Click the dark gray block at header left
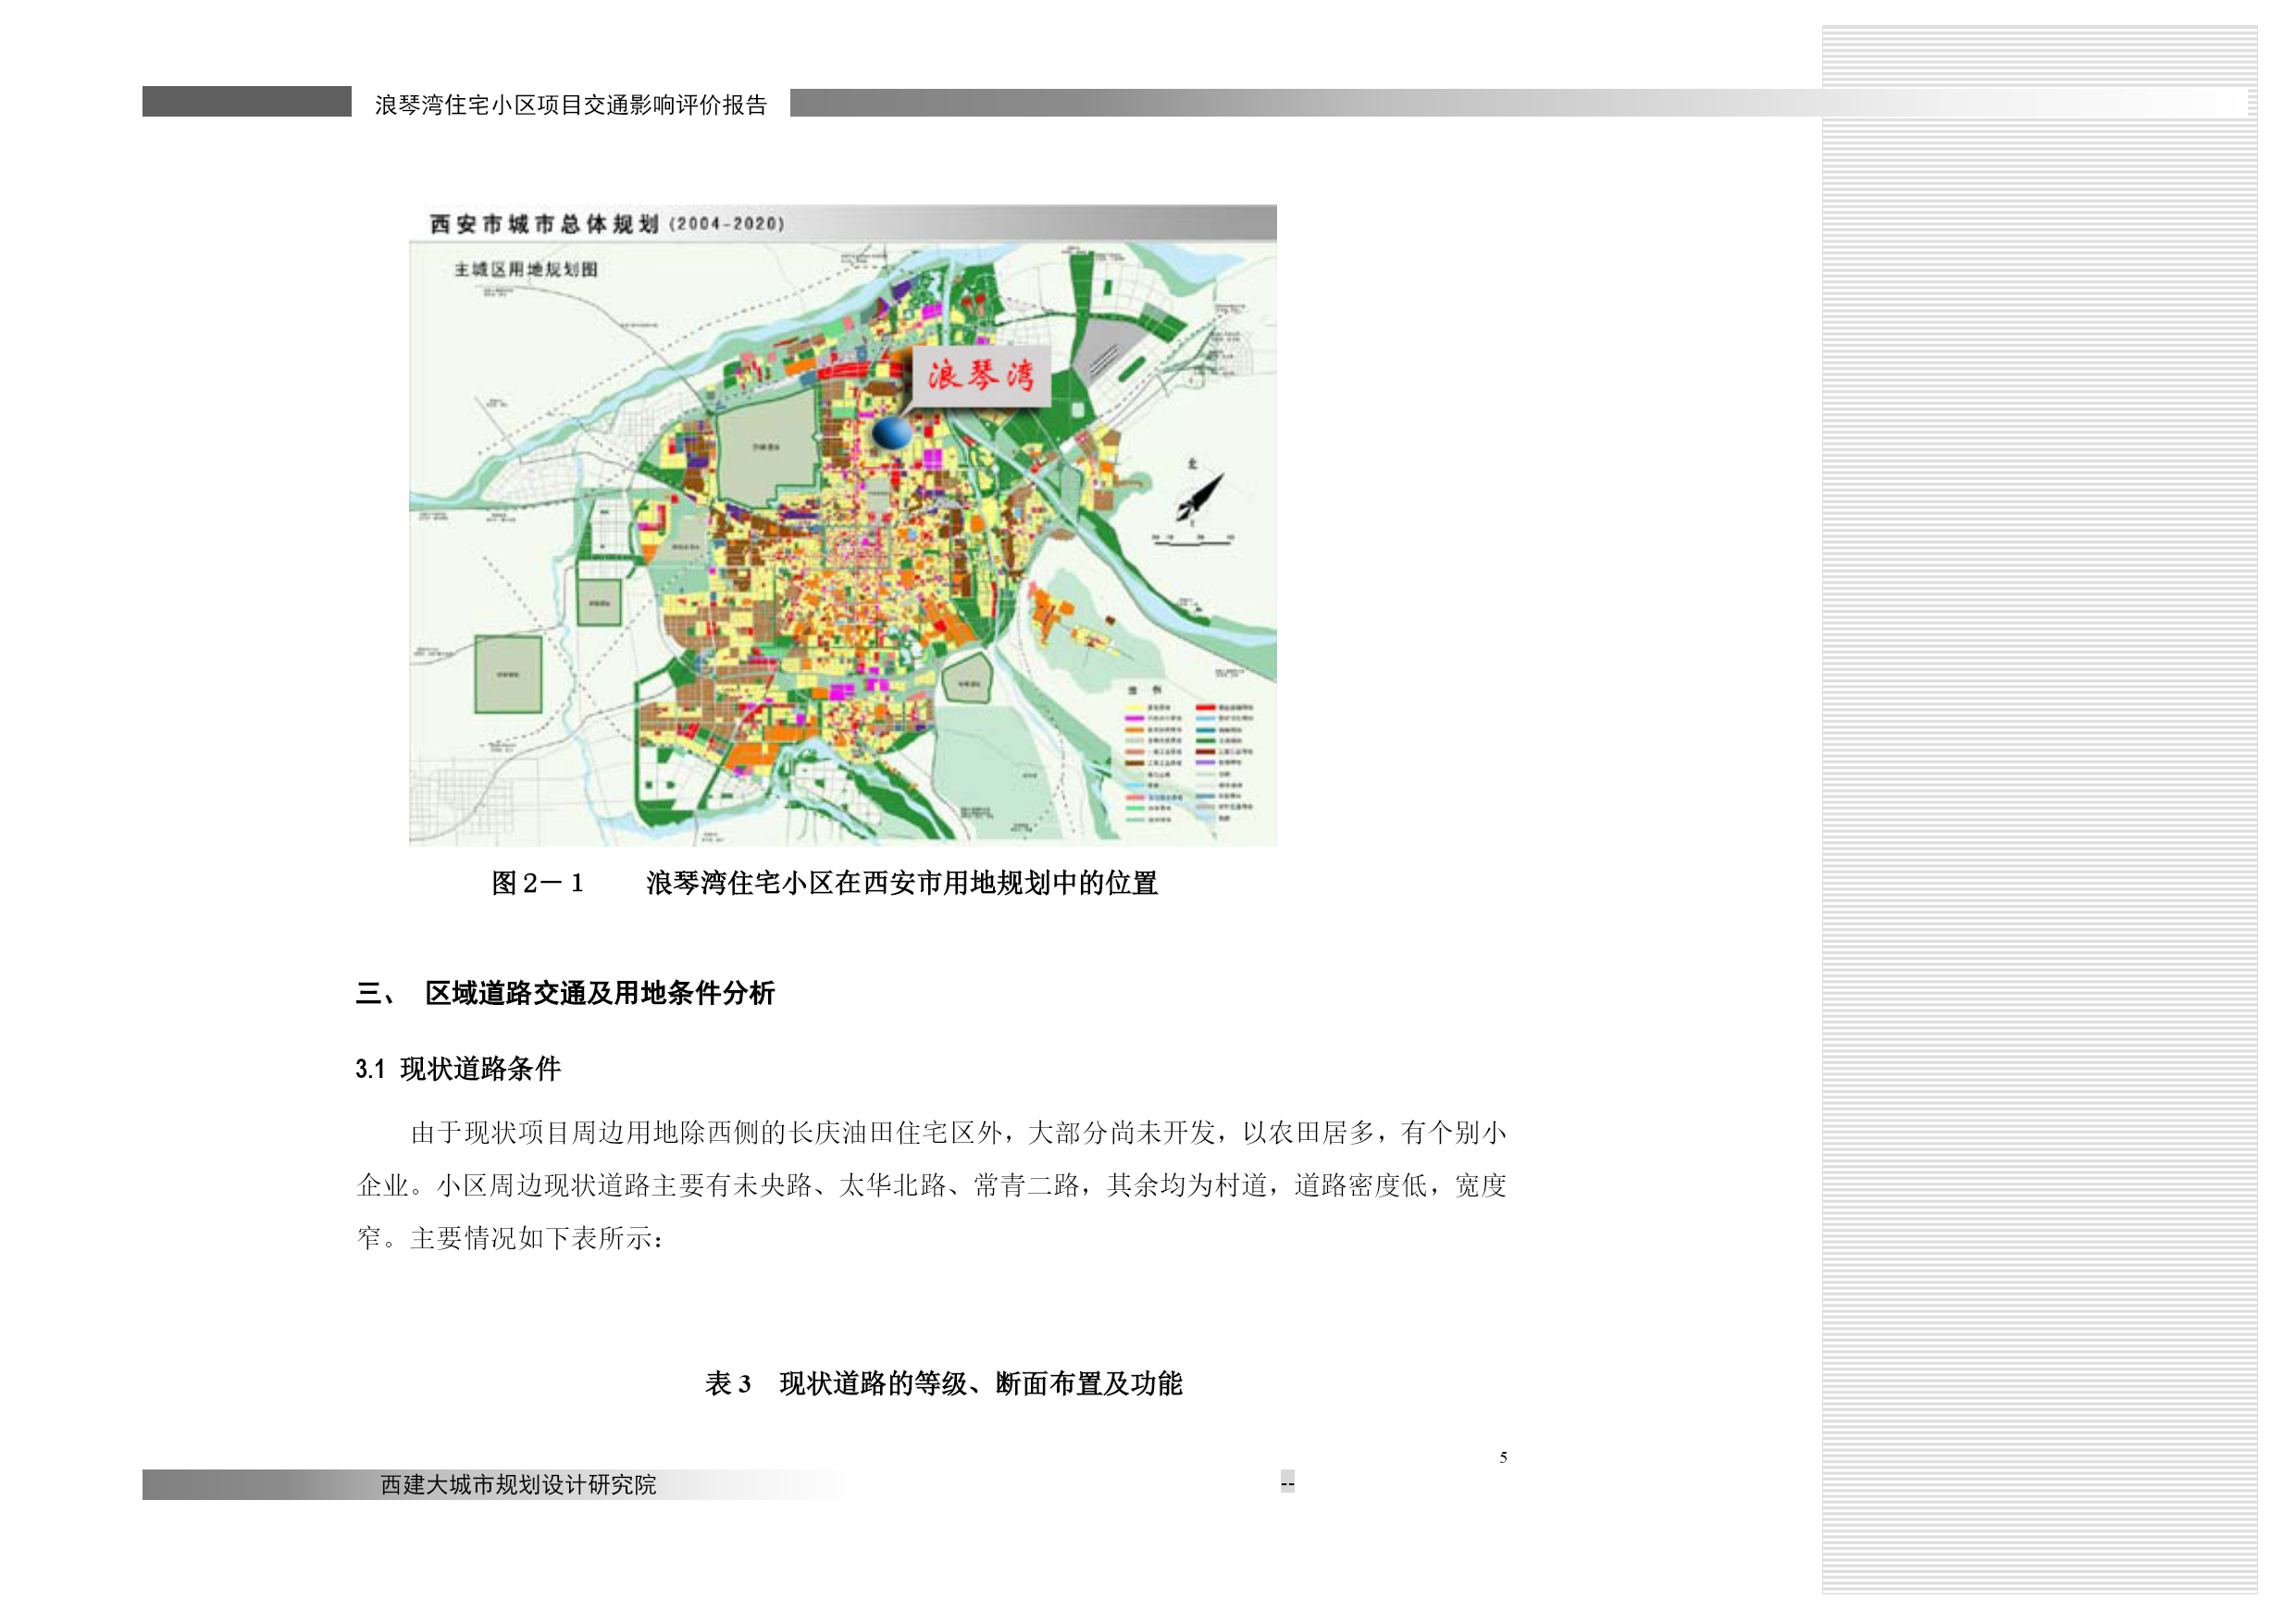Viewport: 2296px width, 1624px height. 246,102
